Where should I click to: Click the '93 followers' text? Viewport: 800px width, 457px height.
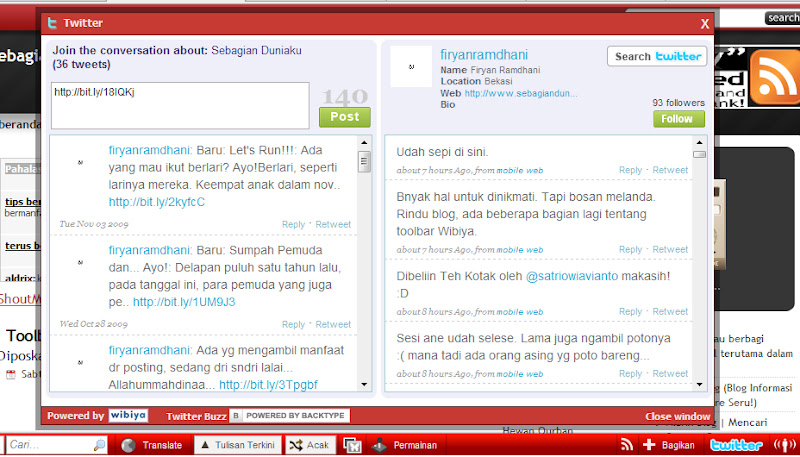(x=679, y=103)
